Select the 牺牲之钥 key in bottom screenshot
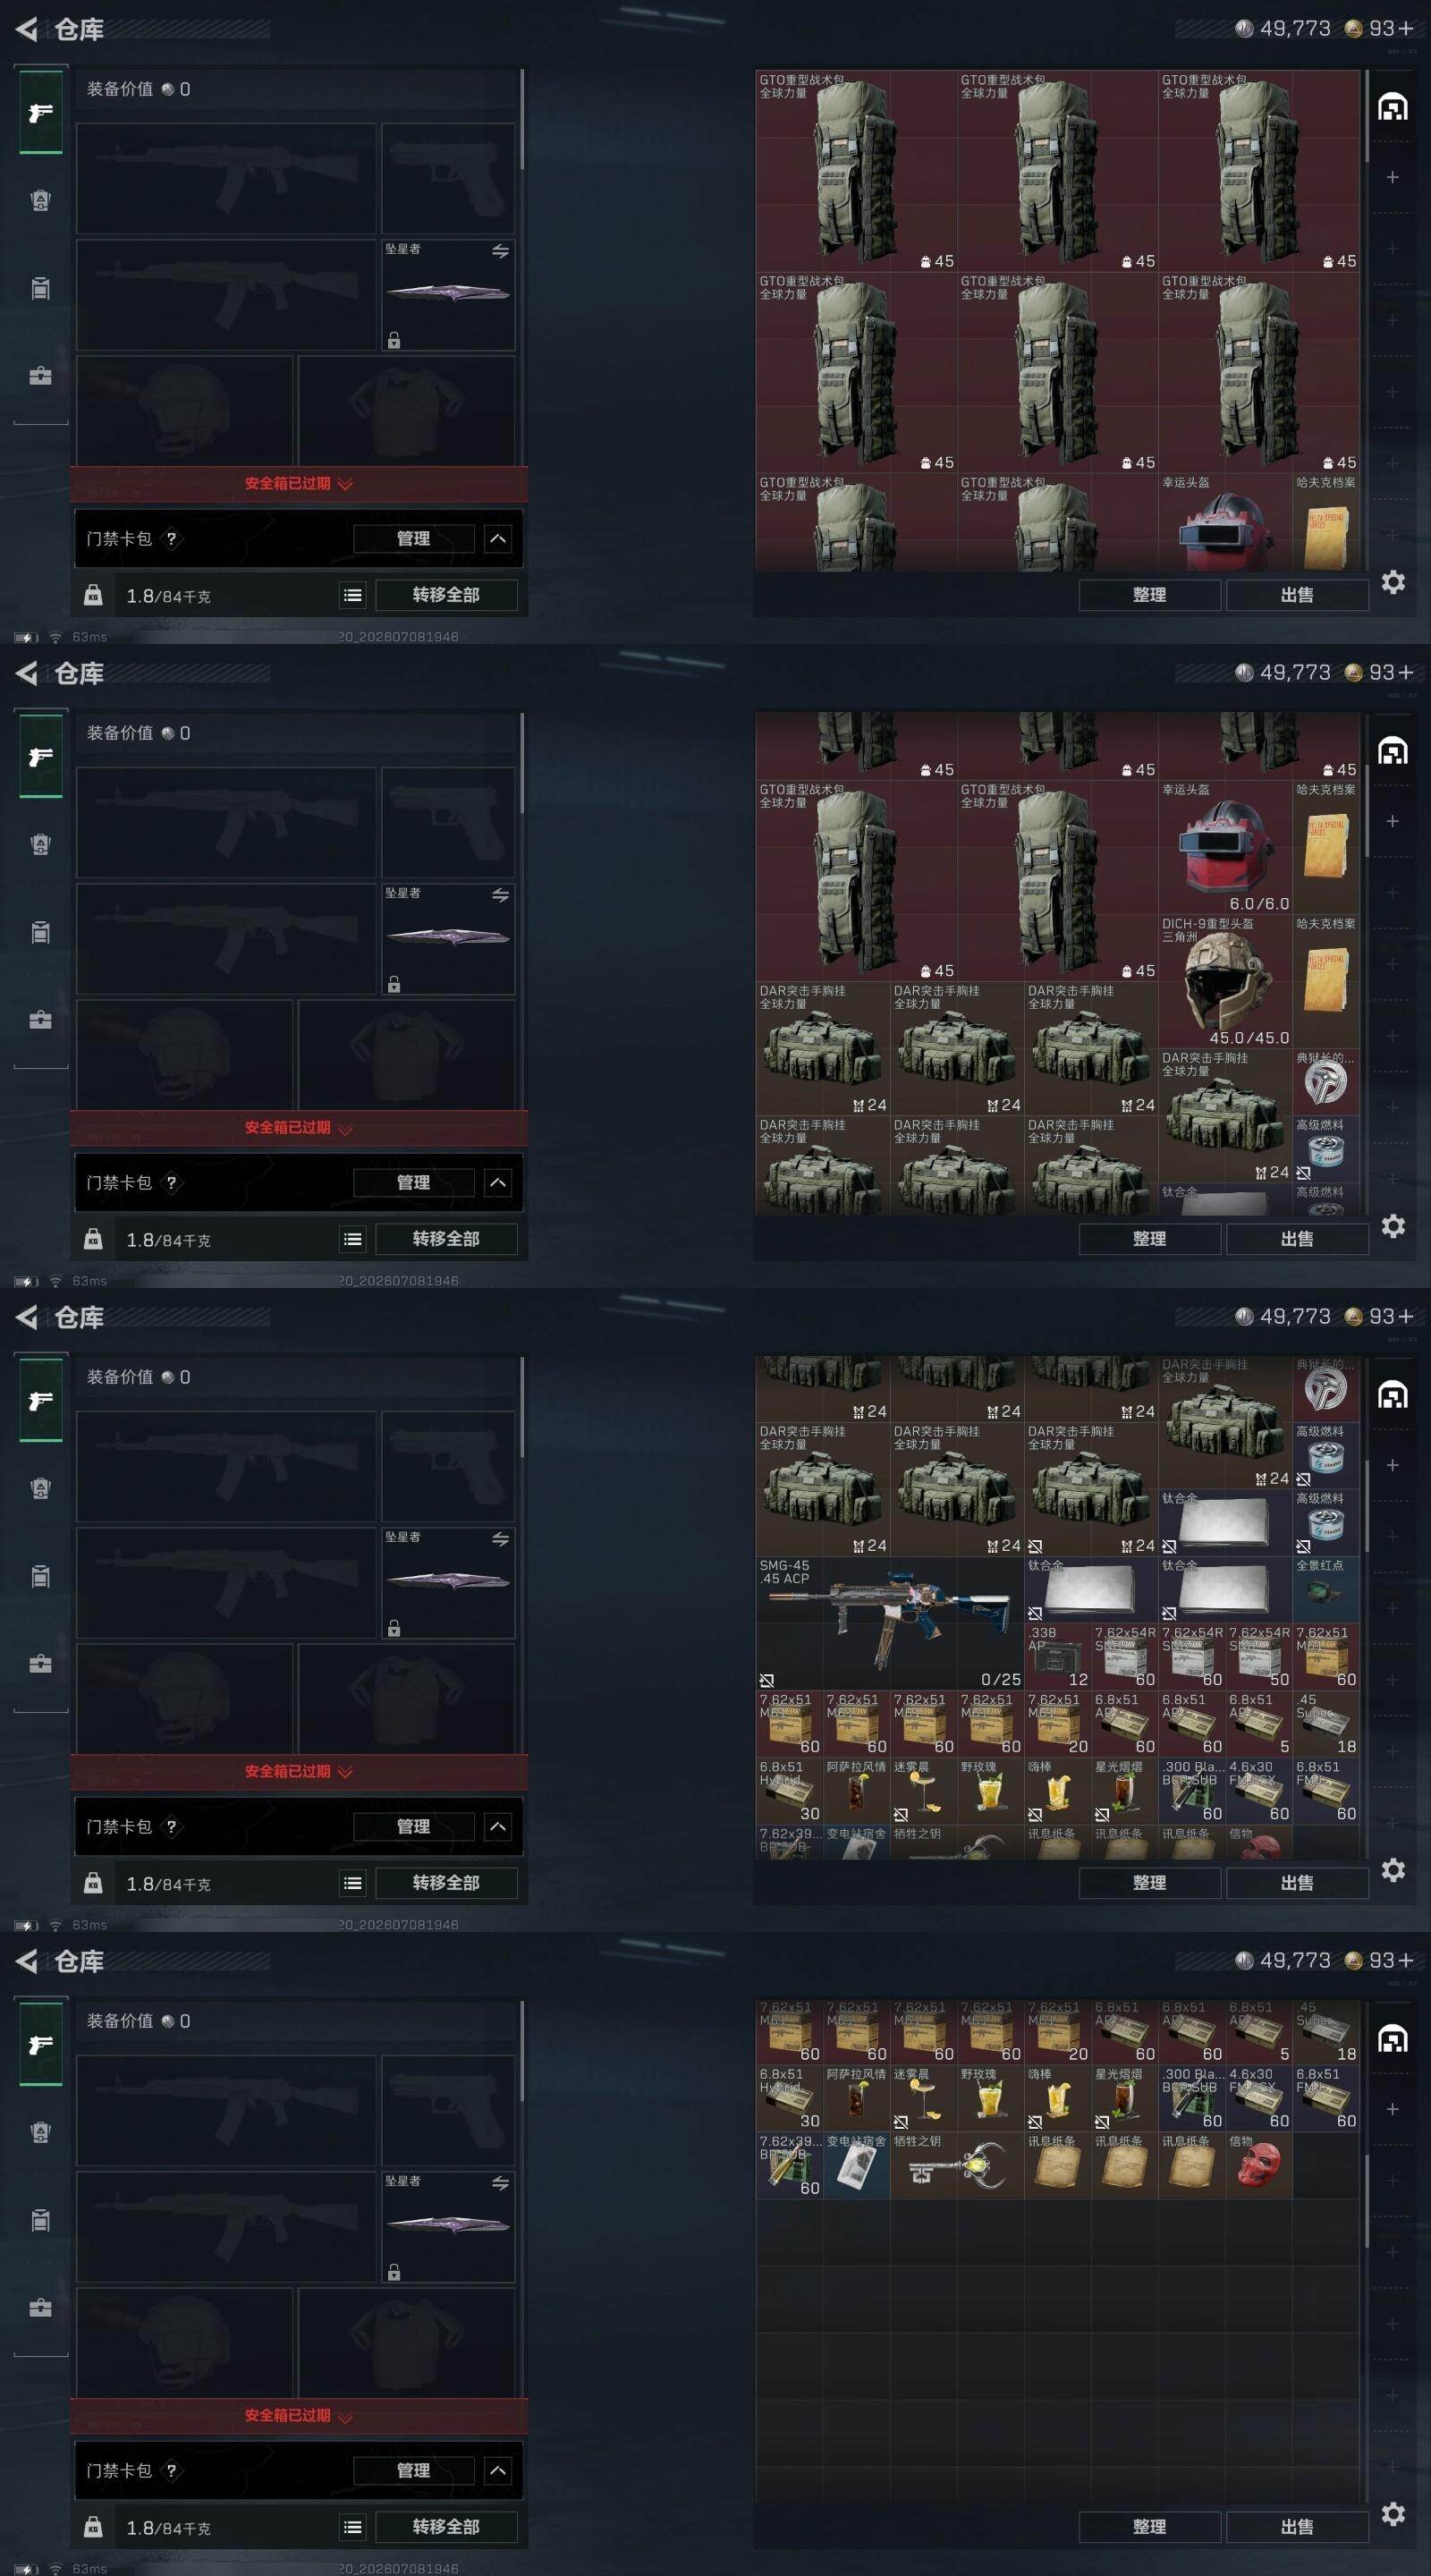The width and height of the screenshot is (1431, 2576). tap(957, 2166)
